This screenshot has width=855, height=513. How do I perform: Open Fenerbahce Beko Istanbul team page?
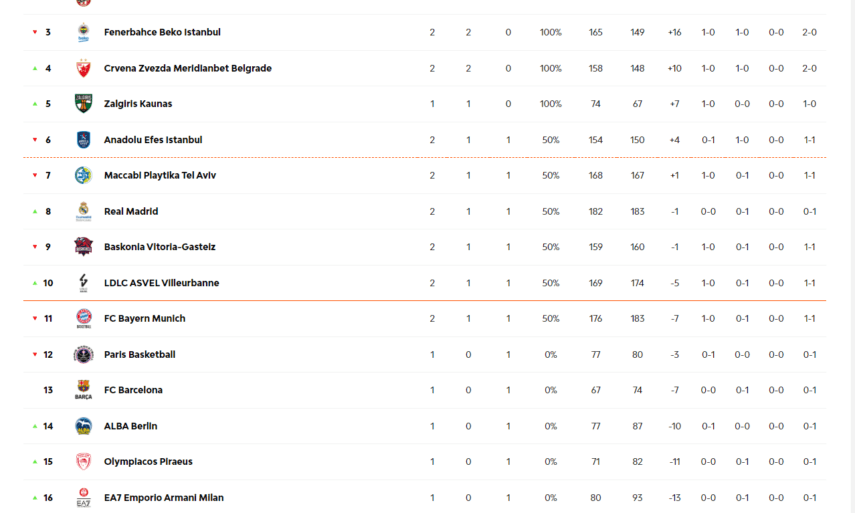click(x=162, y=32)
